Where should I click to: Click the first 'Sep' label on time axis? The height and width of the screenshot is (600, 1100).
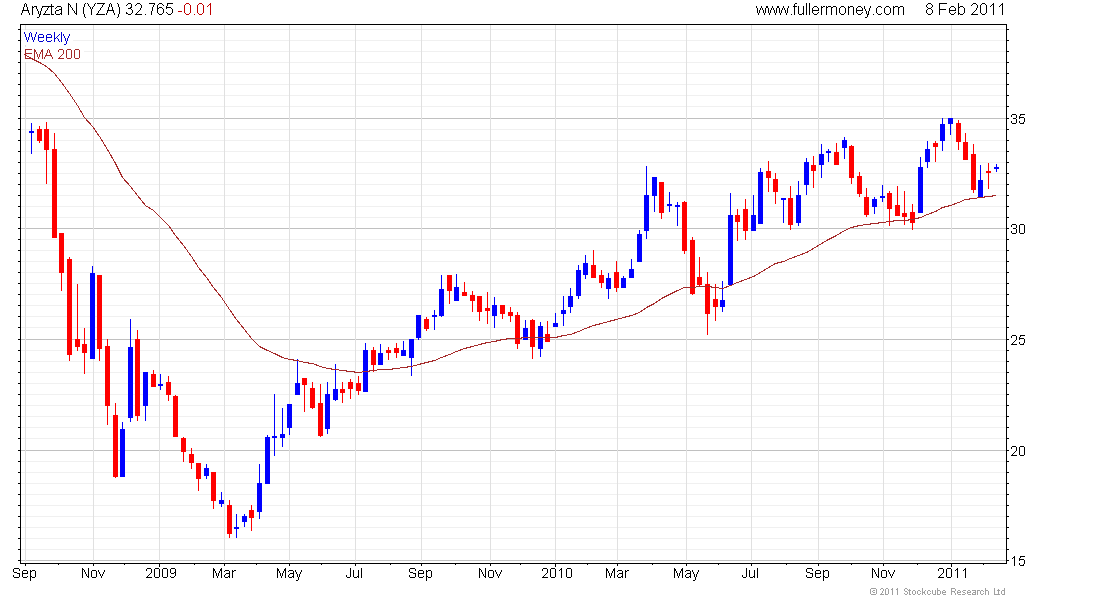(25, 573)
